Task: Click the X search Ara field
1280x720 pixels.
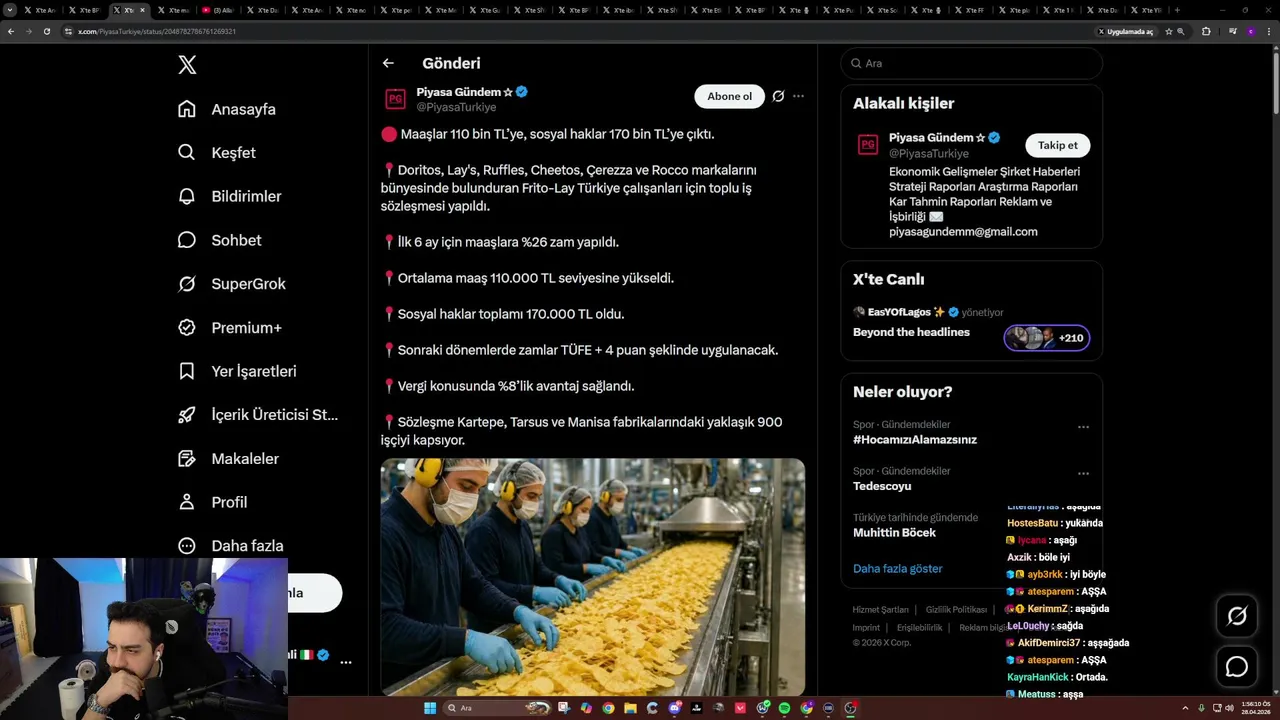Action: point(972,63)
